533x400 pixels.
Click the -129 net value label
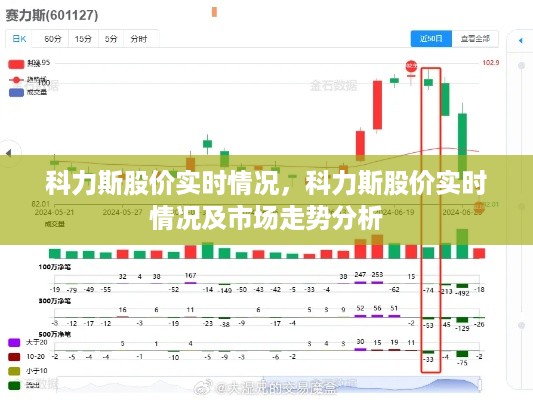(x=462, y=328)
